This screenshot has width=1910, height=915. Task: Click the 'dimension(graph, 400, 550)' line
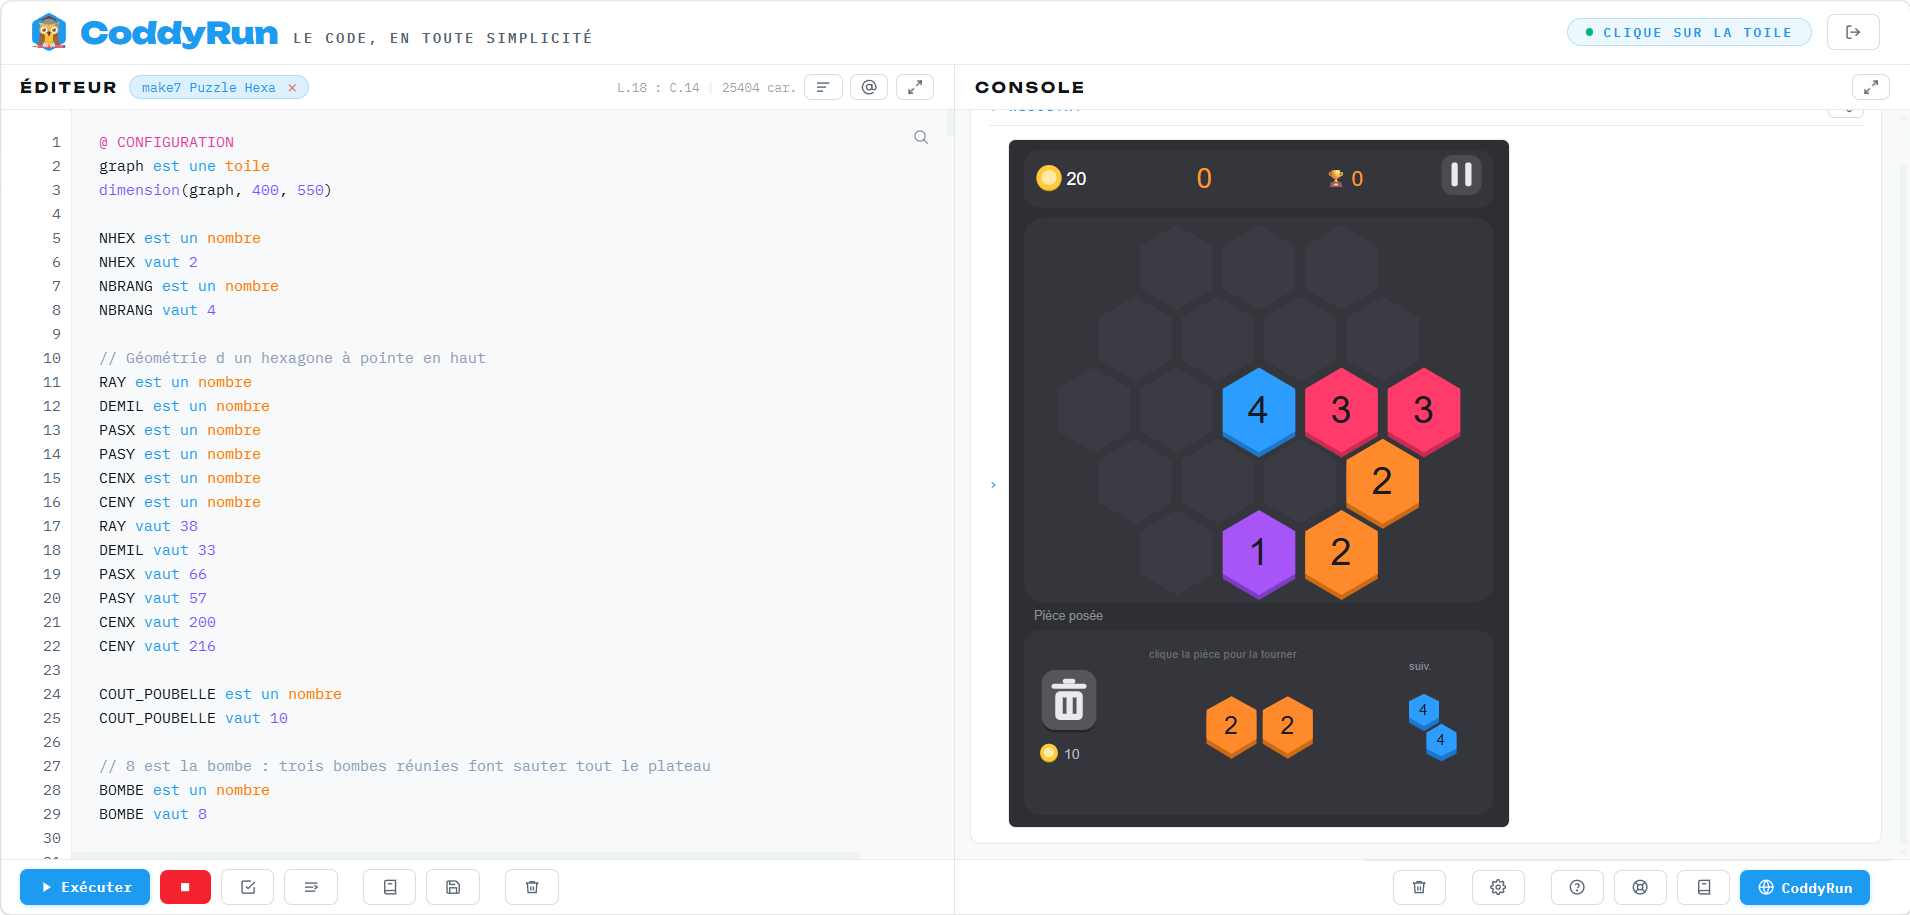pos(215,190)
